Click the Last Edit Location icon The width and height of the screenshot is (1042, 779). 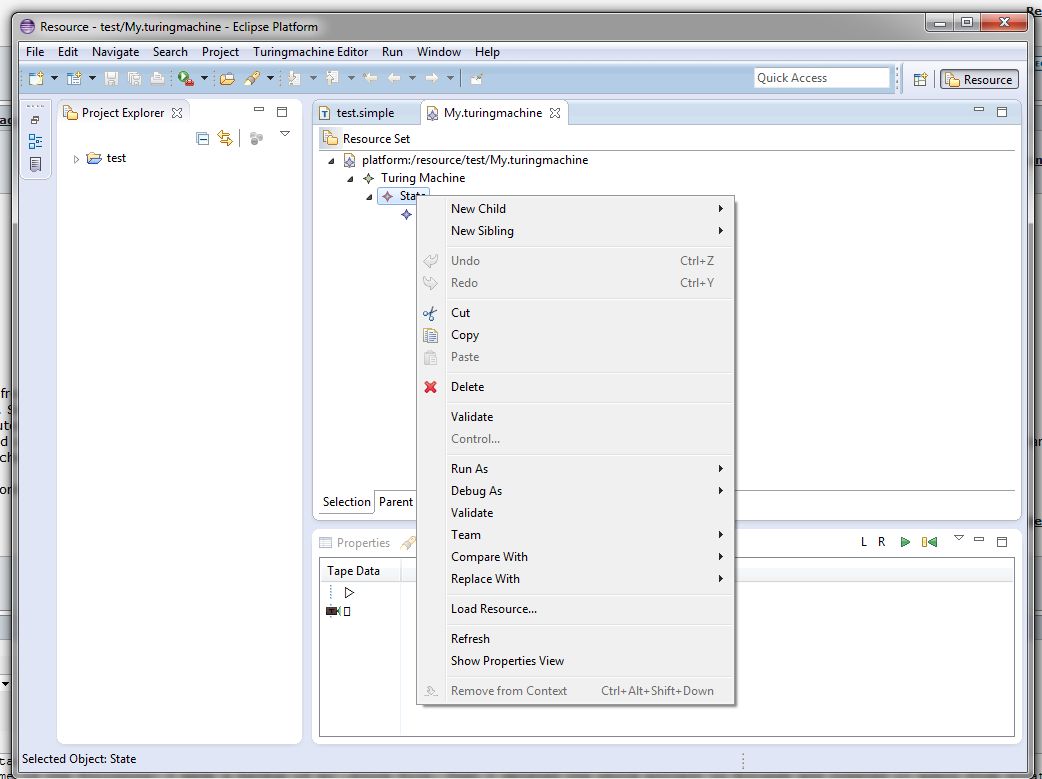tap(371, 78)
